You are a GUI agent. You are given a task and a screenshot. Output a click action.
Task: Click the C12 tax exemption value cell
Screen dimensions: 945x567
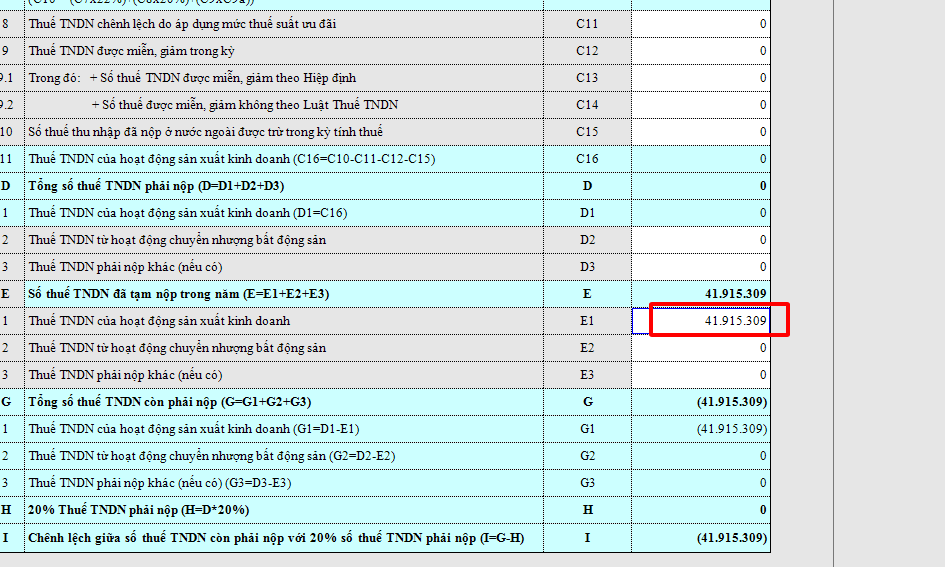point(702,51)
